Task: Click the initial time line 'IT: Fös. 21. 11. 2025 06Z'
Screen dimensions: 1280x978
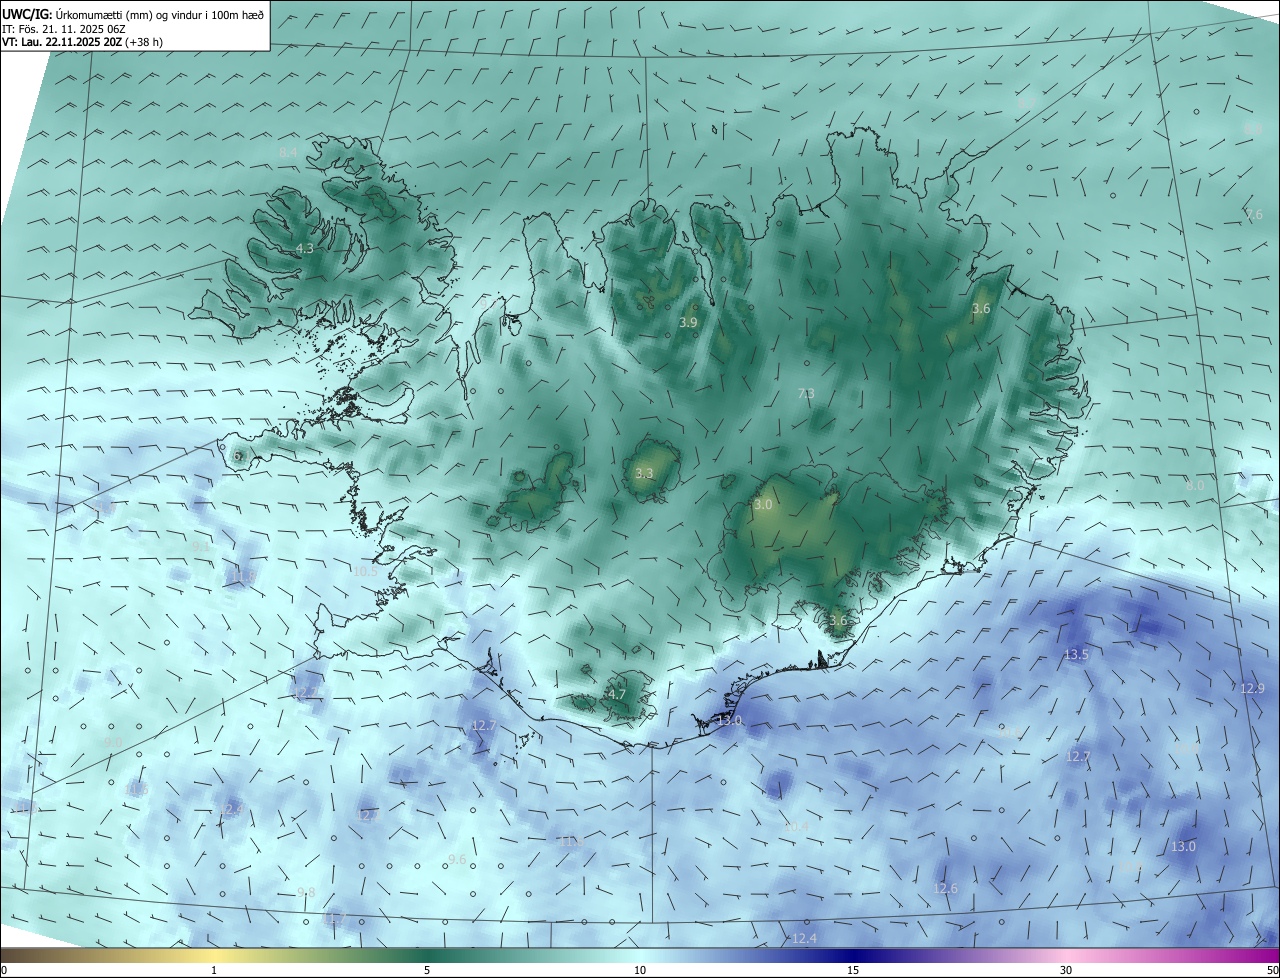Action: coord(65,28)
